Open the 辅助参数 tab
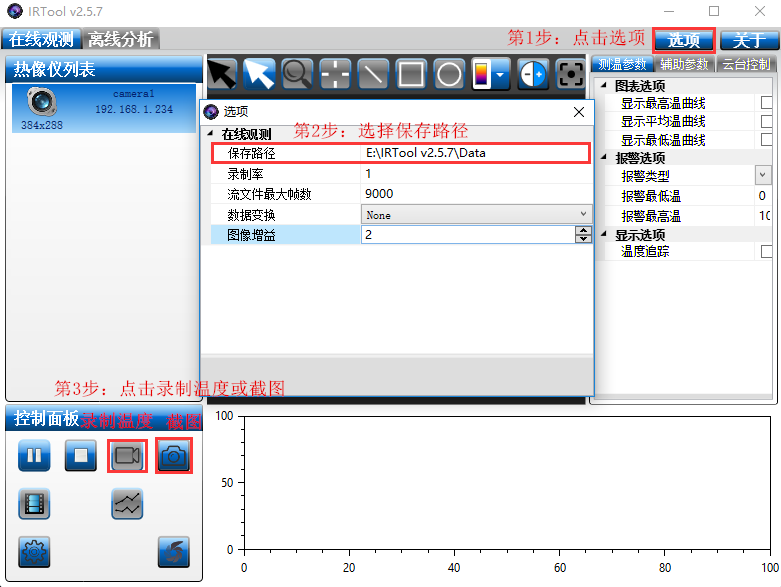Screen dimensions: 781x587 coord(684,65)
